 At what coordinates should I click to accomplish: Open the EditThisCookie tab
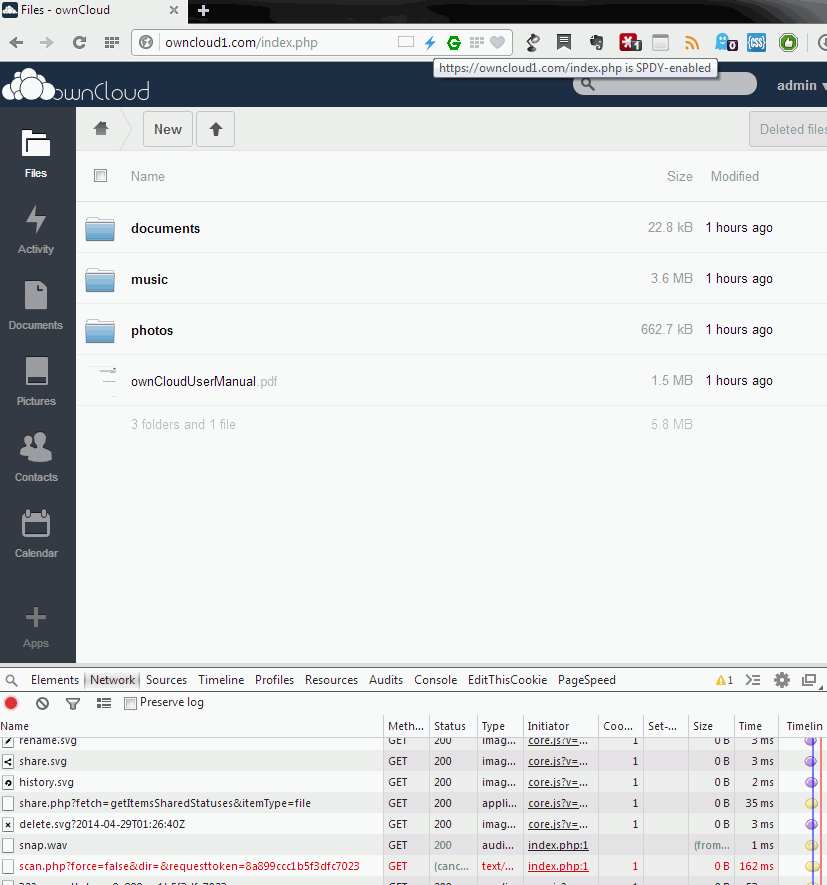pos(507,680)
